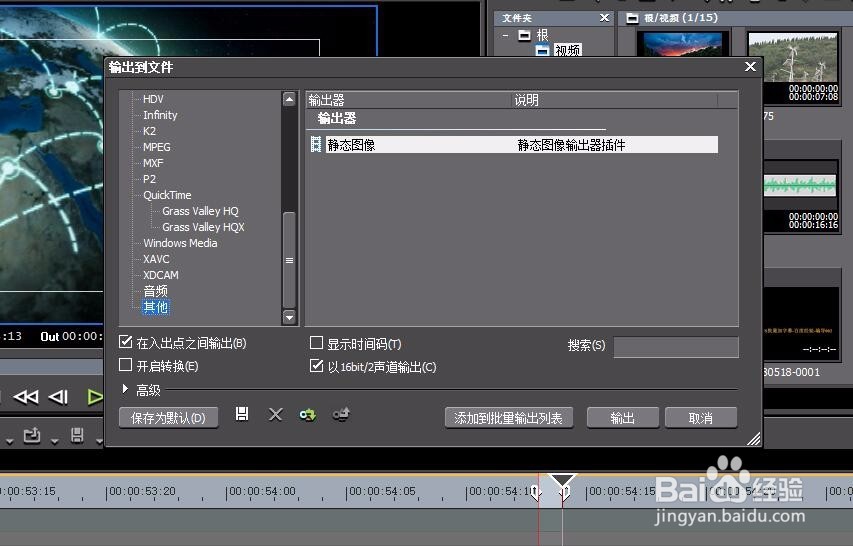Click the dialog resize grip corner

(754, 439)
